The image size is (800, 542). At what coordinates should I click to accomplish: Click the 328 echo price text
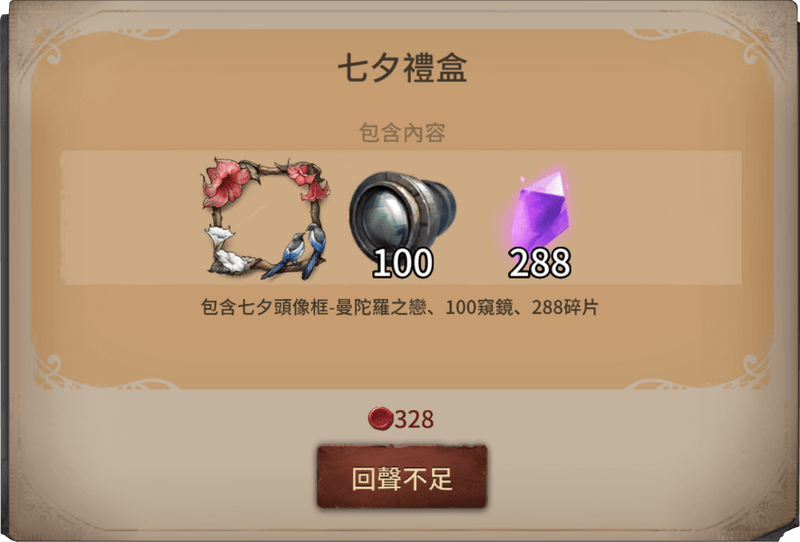click(414, 420)
